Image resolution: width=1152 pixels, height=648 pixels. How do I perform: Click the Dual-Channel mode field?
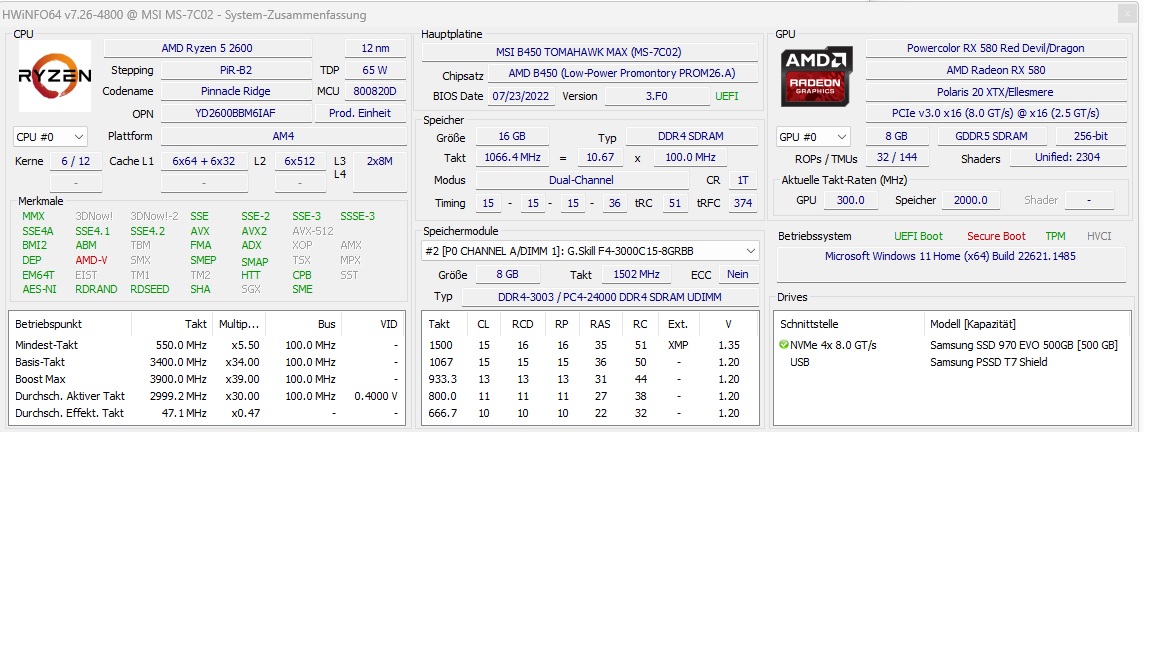point(581,180)
